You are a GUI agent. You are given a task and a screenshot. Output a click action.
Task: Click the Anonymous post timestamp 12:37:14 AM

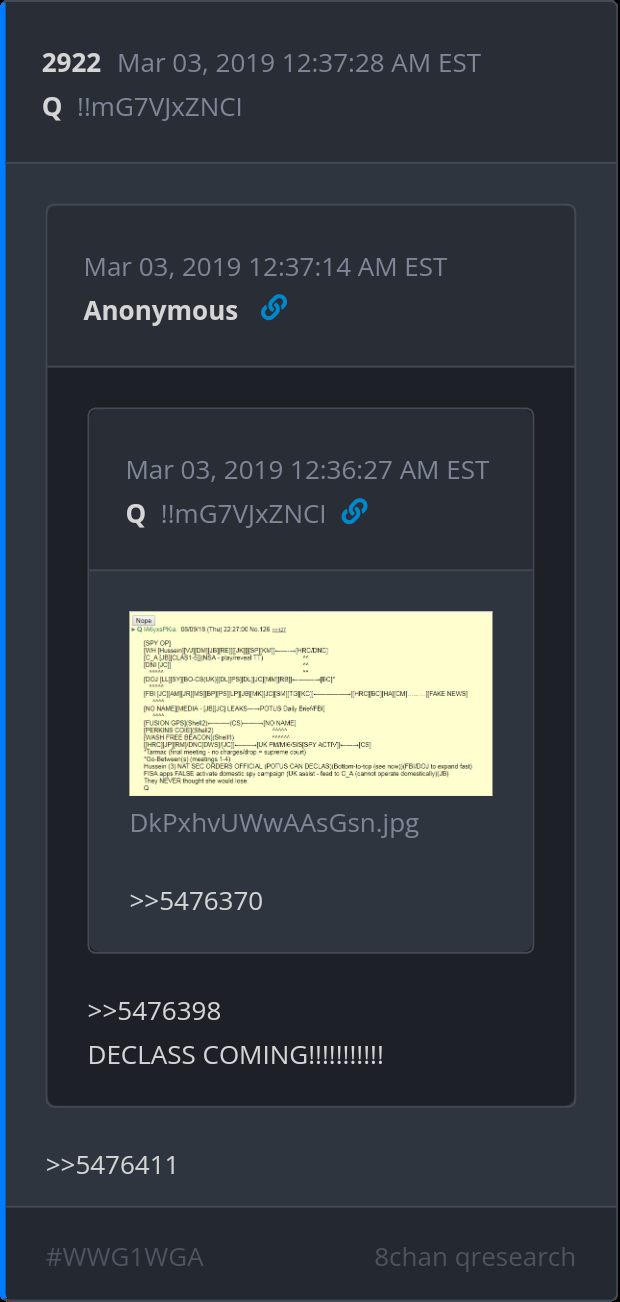click(x=265, y=267)
